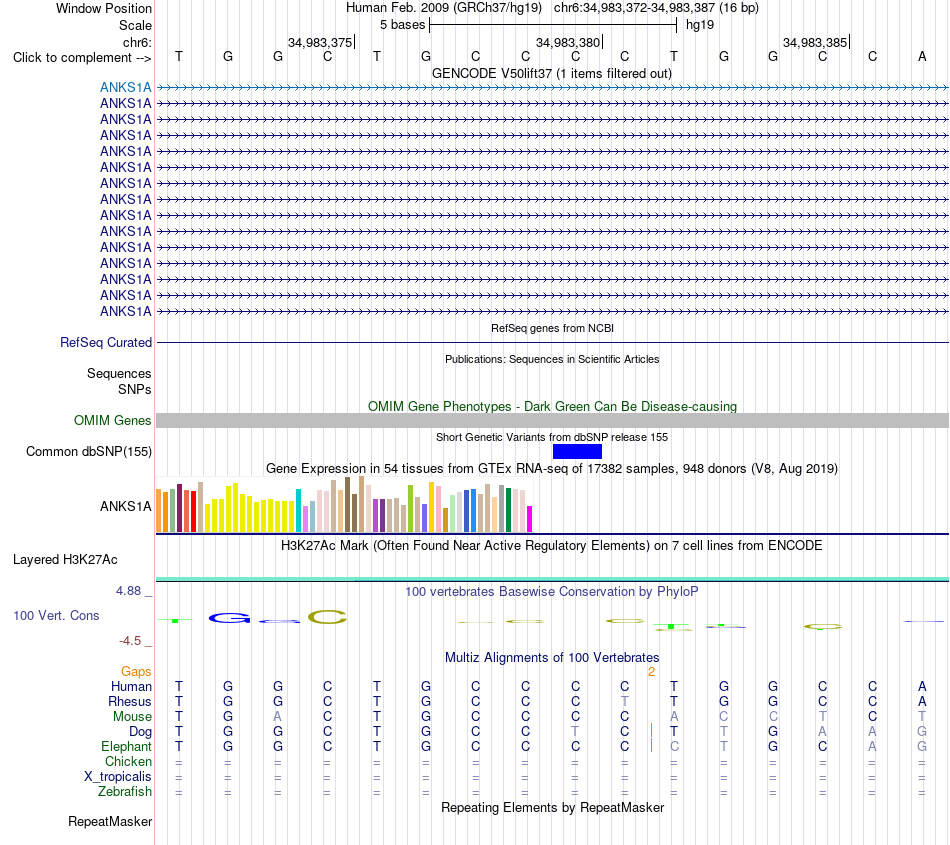Screen dimensions: 950x845
Task: Click base A at end of reference sequence
Action: (x=922, y=56)
